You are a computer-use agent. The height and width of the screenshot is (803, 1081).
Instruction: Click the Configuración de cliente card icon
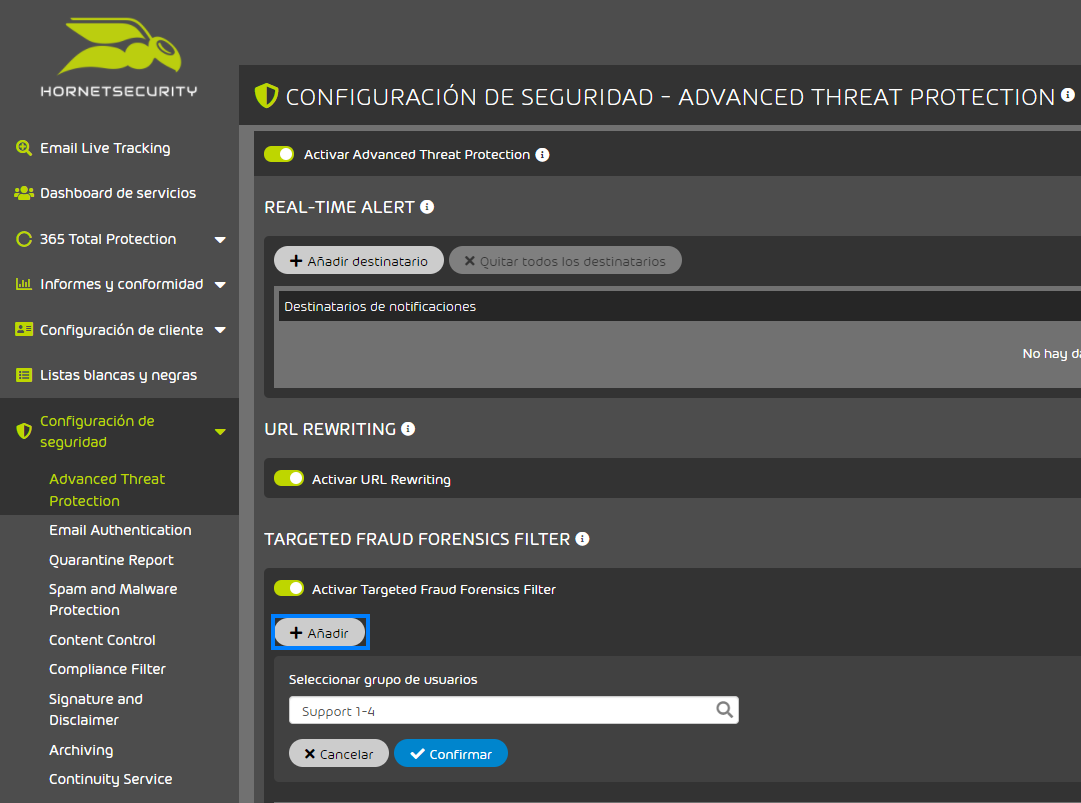click(23, 329)
